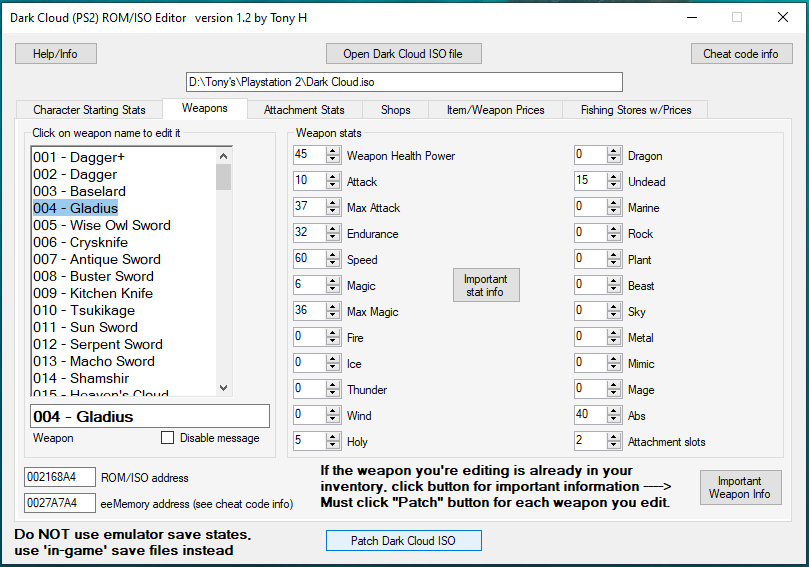Screen dimensions: 809x567
Task: Click the ISO file path field
Action: pos(404,82)
